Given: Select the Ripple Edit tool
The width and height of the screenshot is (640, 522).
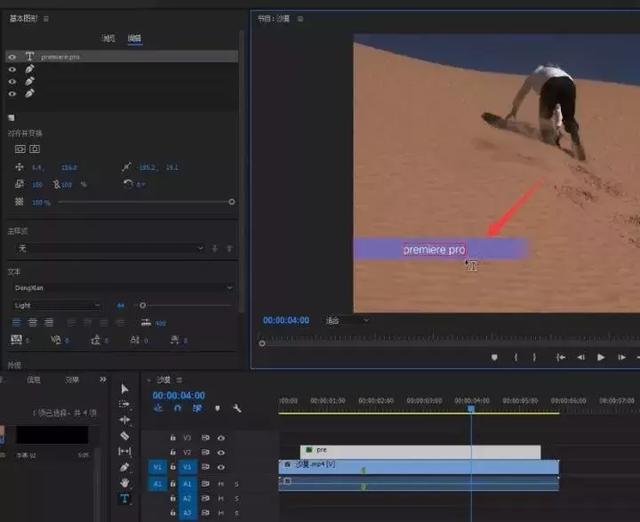Looking at the screenshot, I should (x=124, y=420).
